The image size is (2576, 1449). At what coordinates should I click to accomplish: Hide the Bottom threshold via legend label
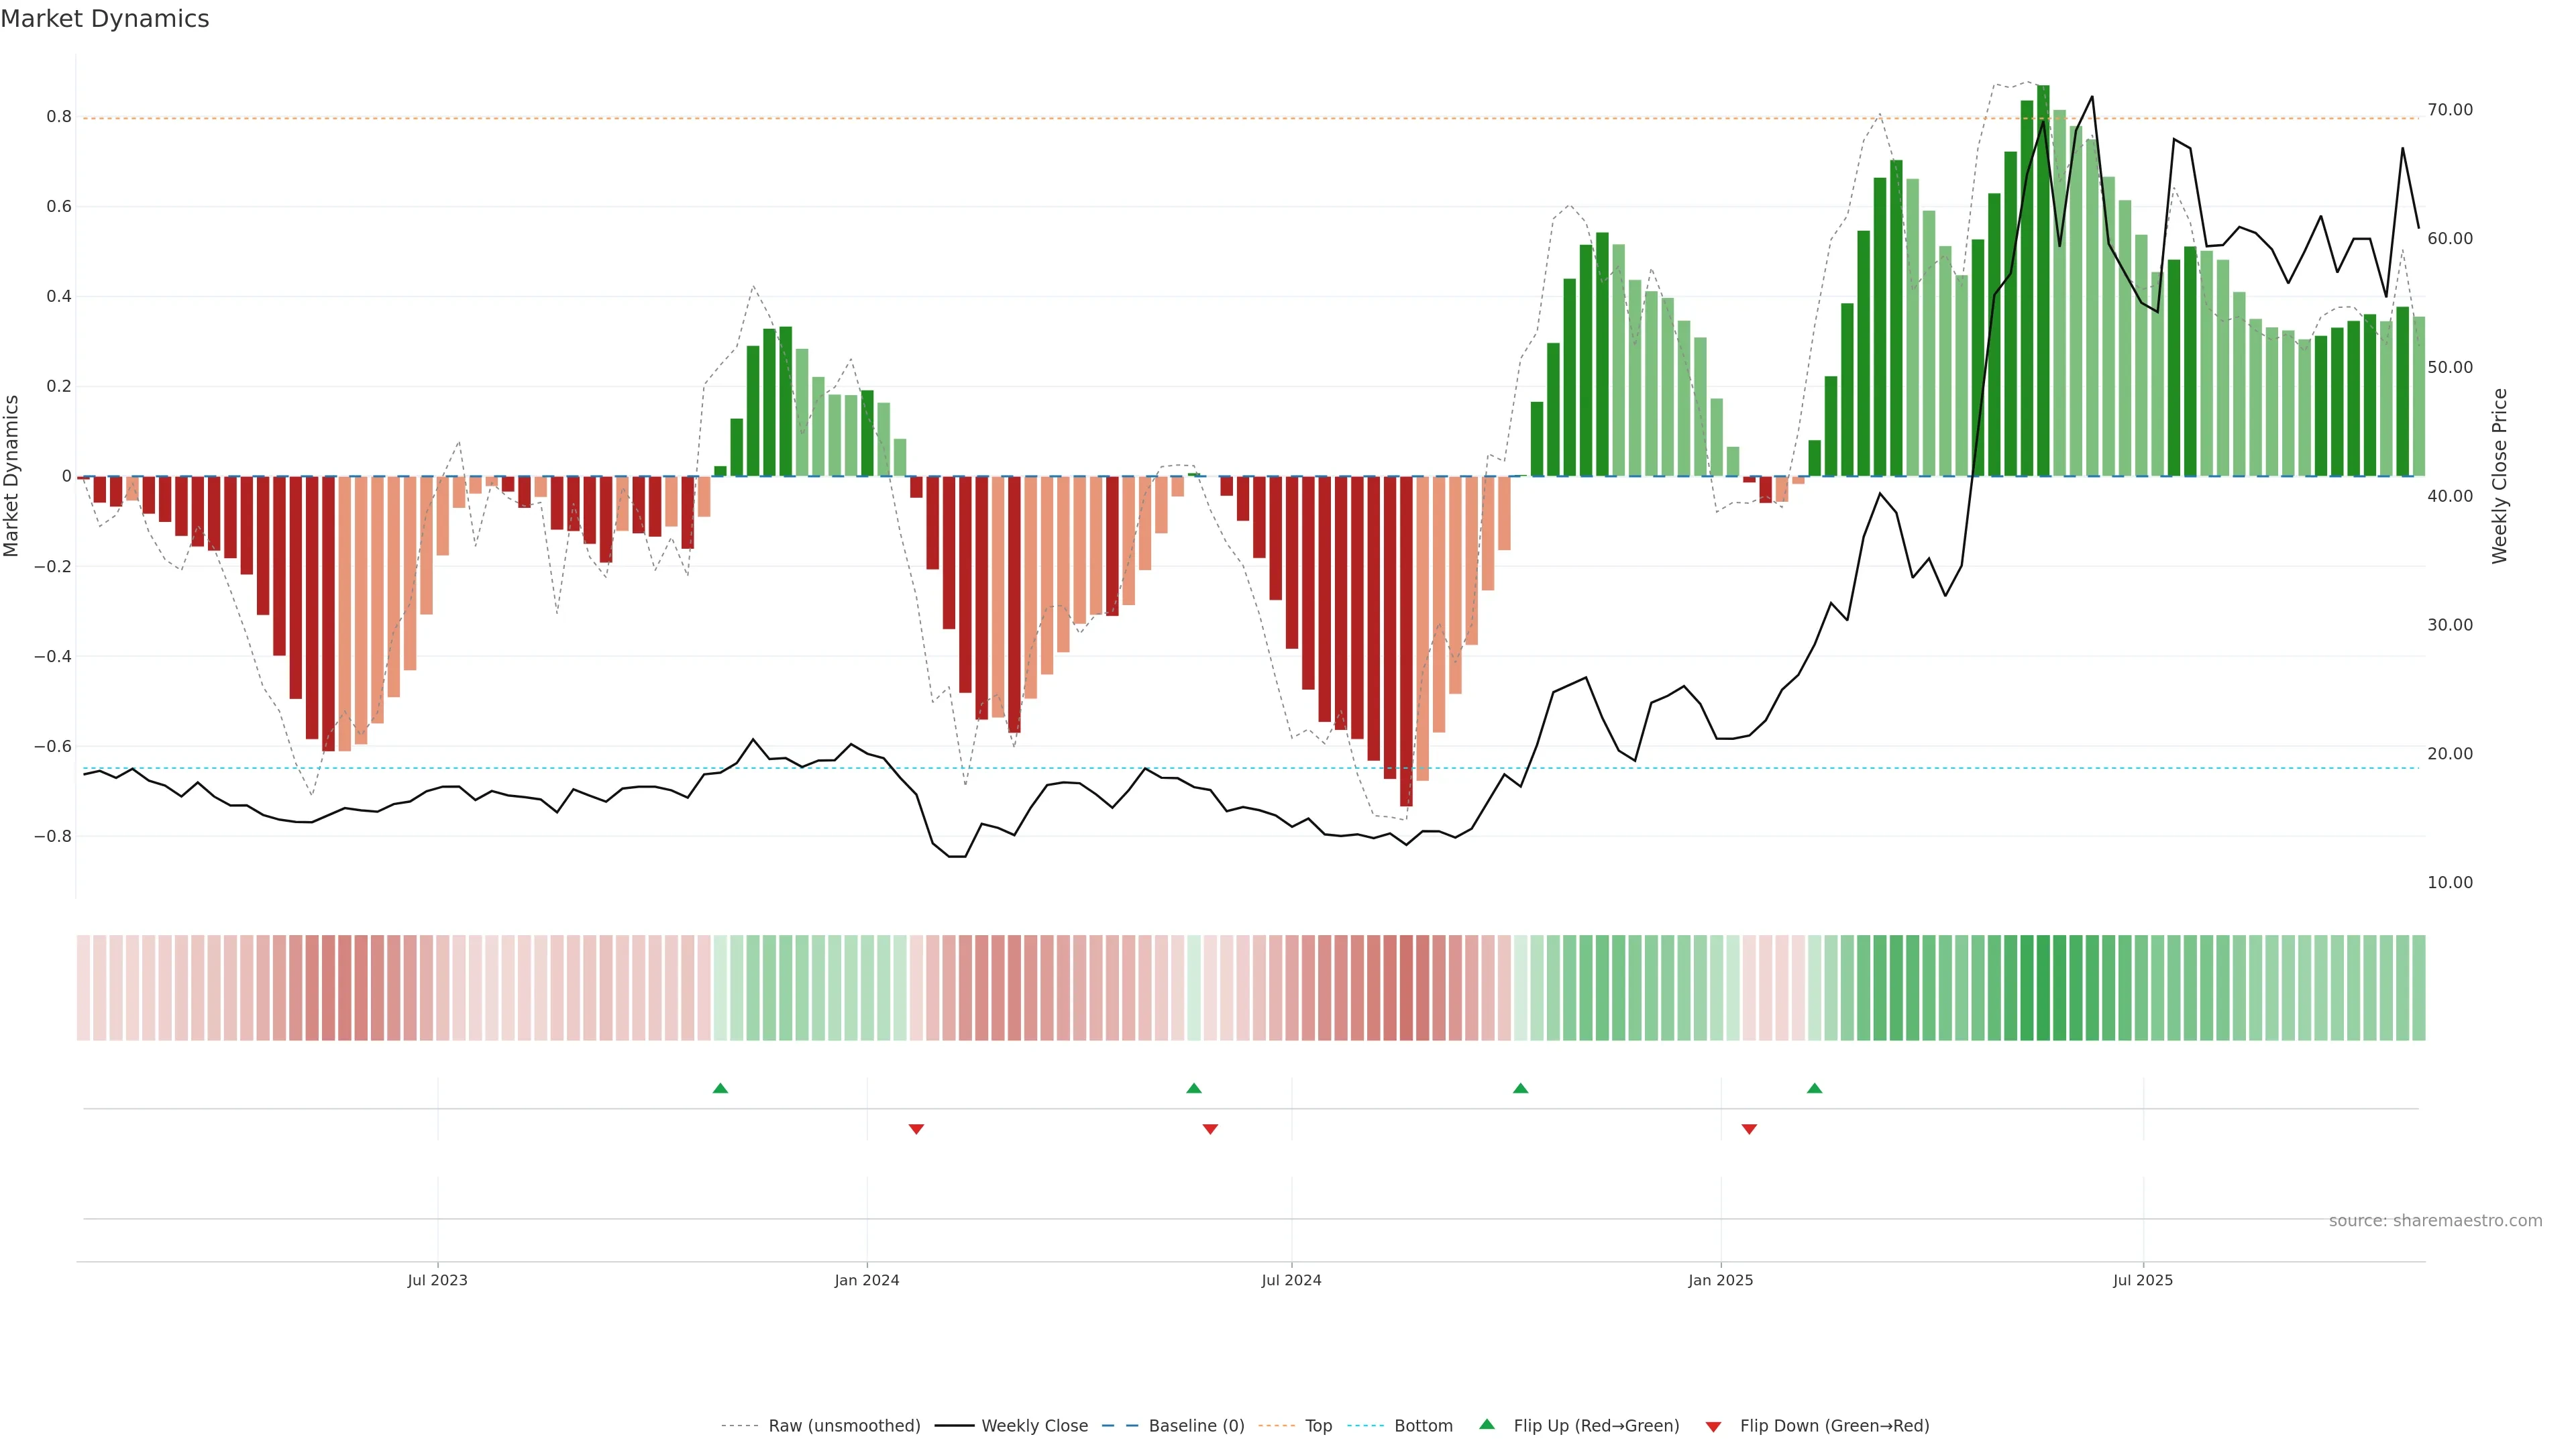coord(1423,1426)
